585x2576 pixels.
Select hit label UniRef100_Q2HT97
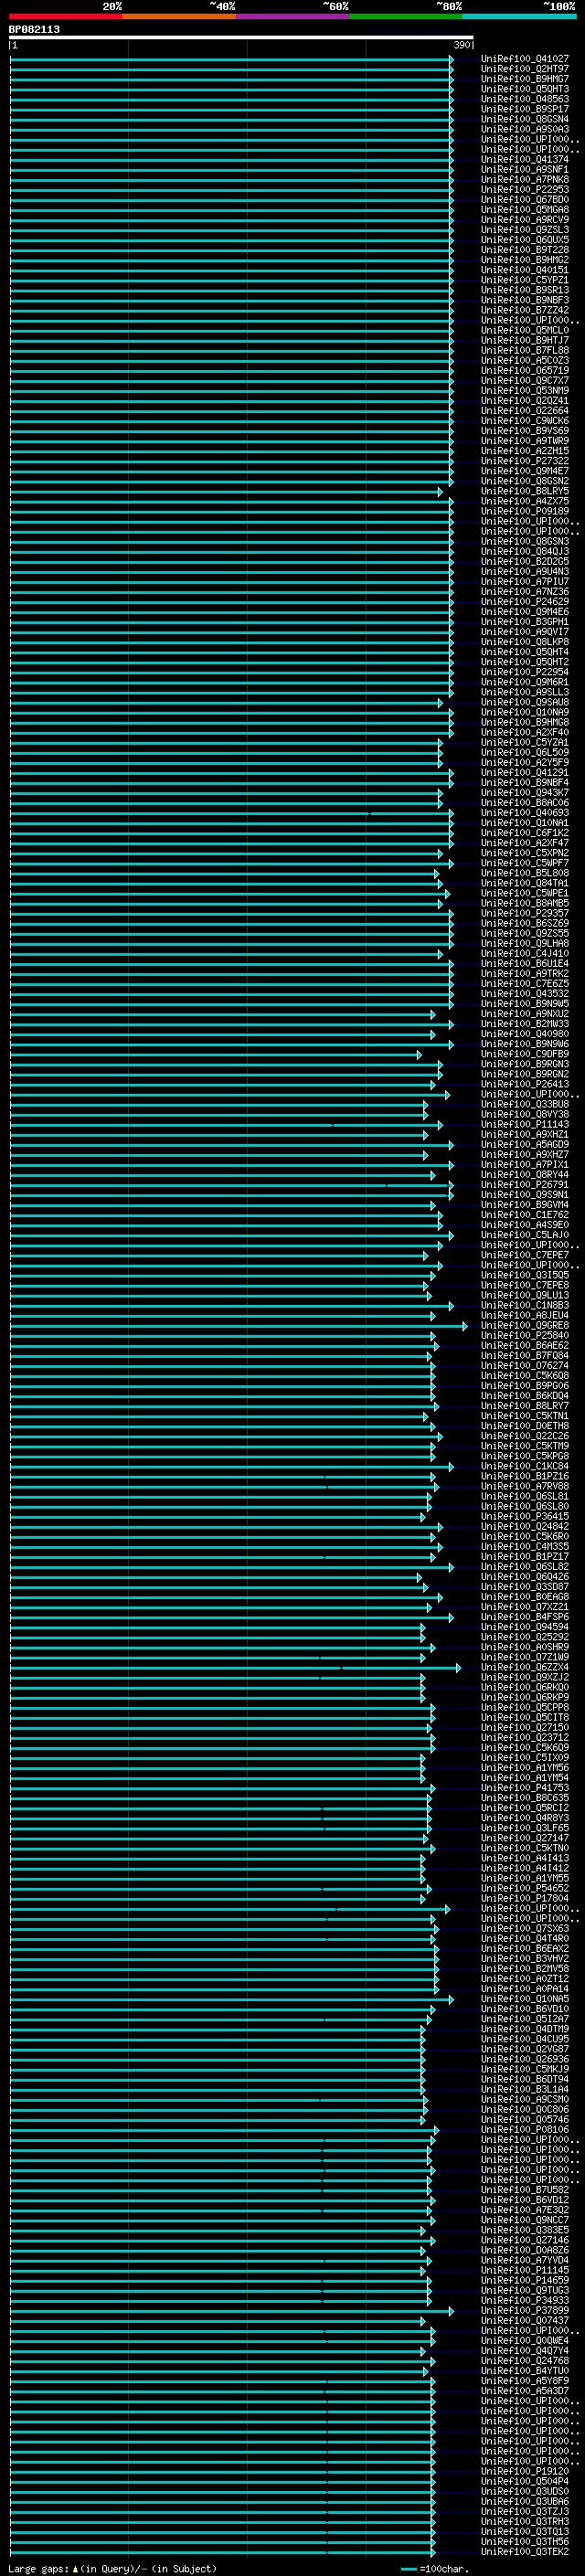(525, 69)
